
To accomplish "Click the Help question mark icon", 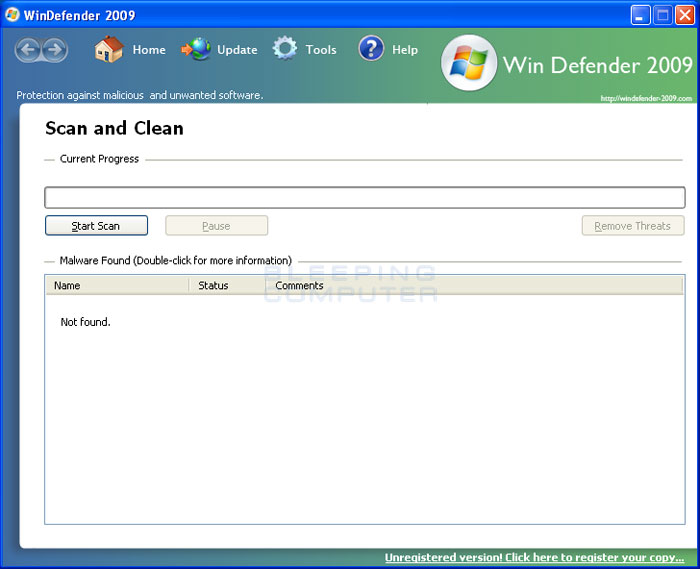I will point(371,48).
